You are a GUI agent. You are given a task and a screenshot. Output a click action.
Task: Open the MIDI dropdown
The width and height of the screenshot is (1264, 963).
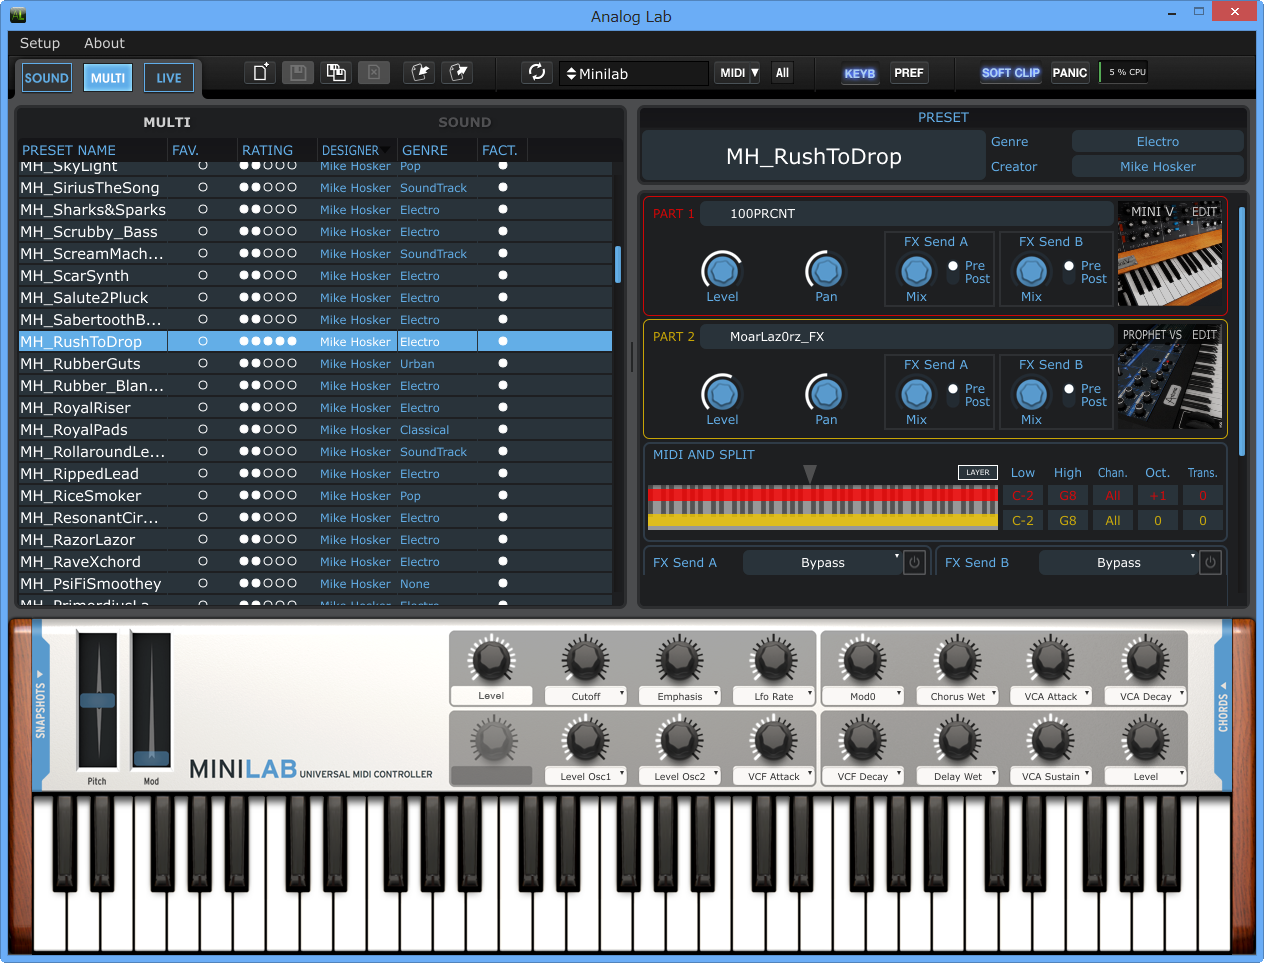coord(738,73)
